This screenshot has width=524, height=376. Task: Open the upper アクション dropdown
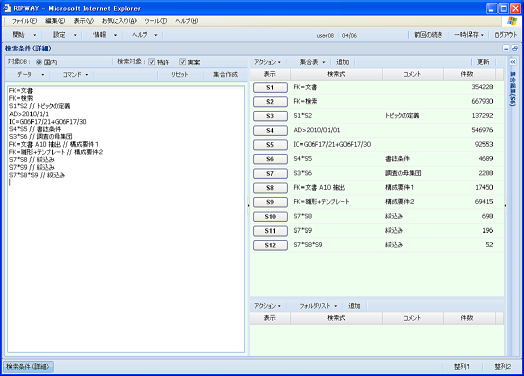point(267,62)
